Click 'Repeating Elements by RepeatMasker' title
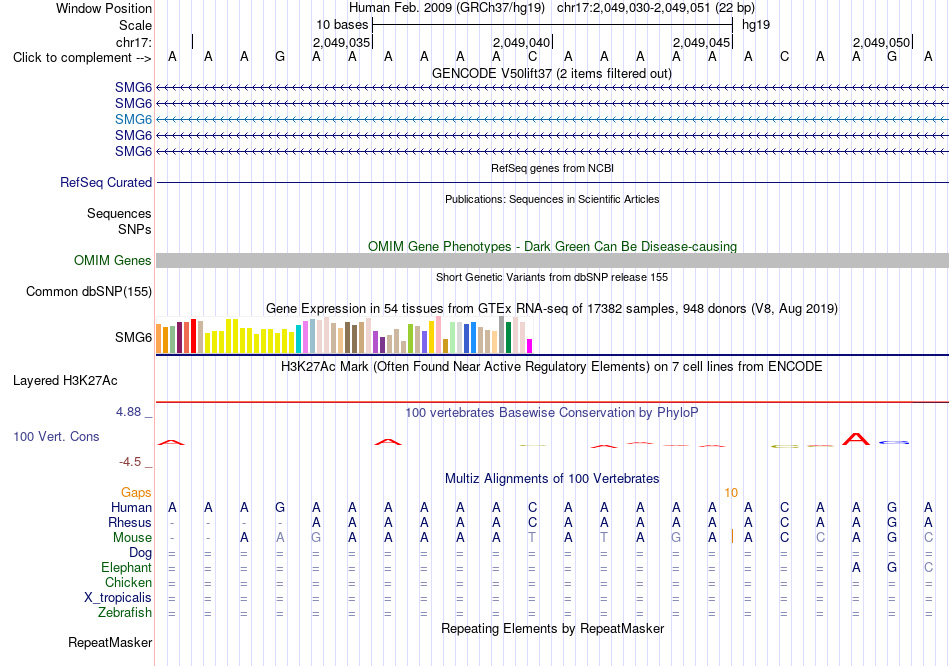 (x=552, y=628)
